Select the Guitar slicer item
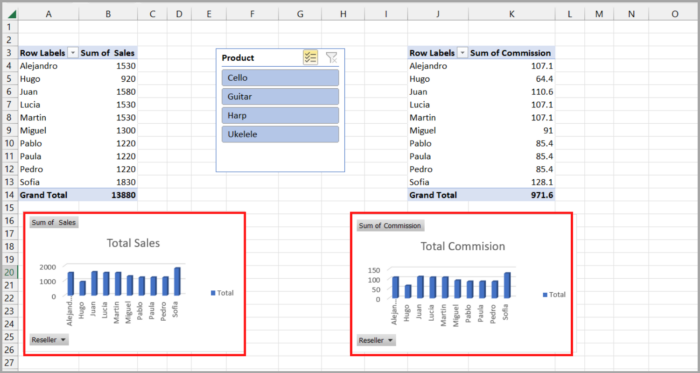Screen dimensions: 700x373 [280, 96]
